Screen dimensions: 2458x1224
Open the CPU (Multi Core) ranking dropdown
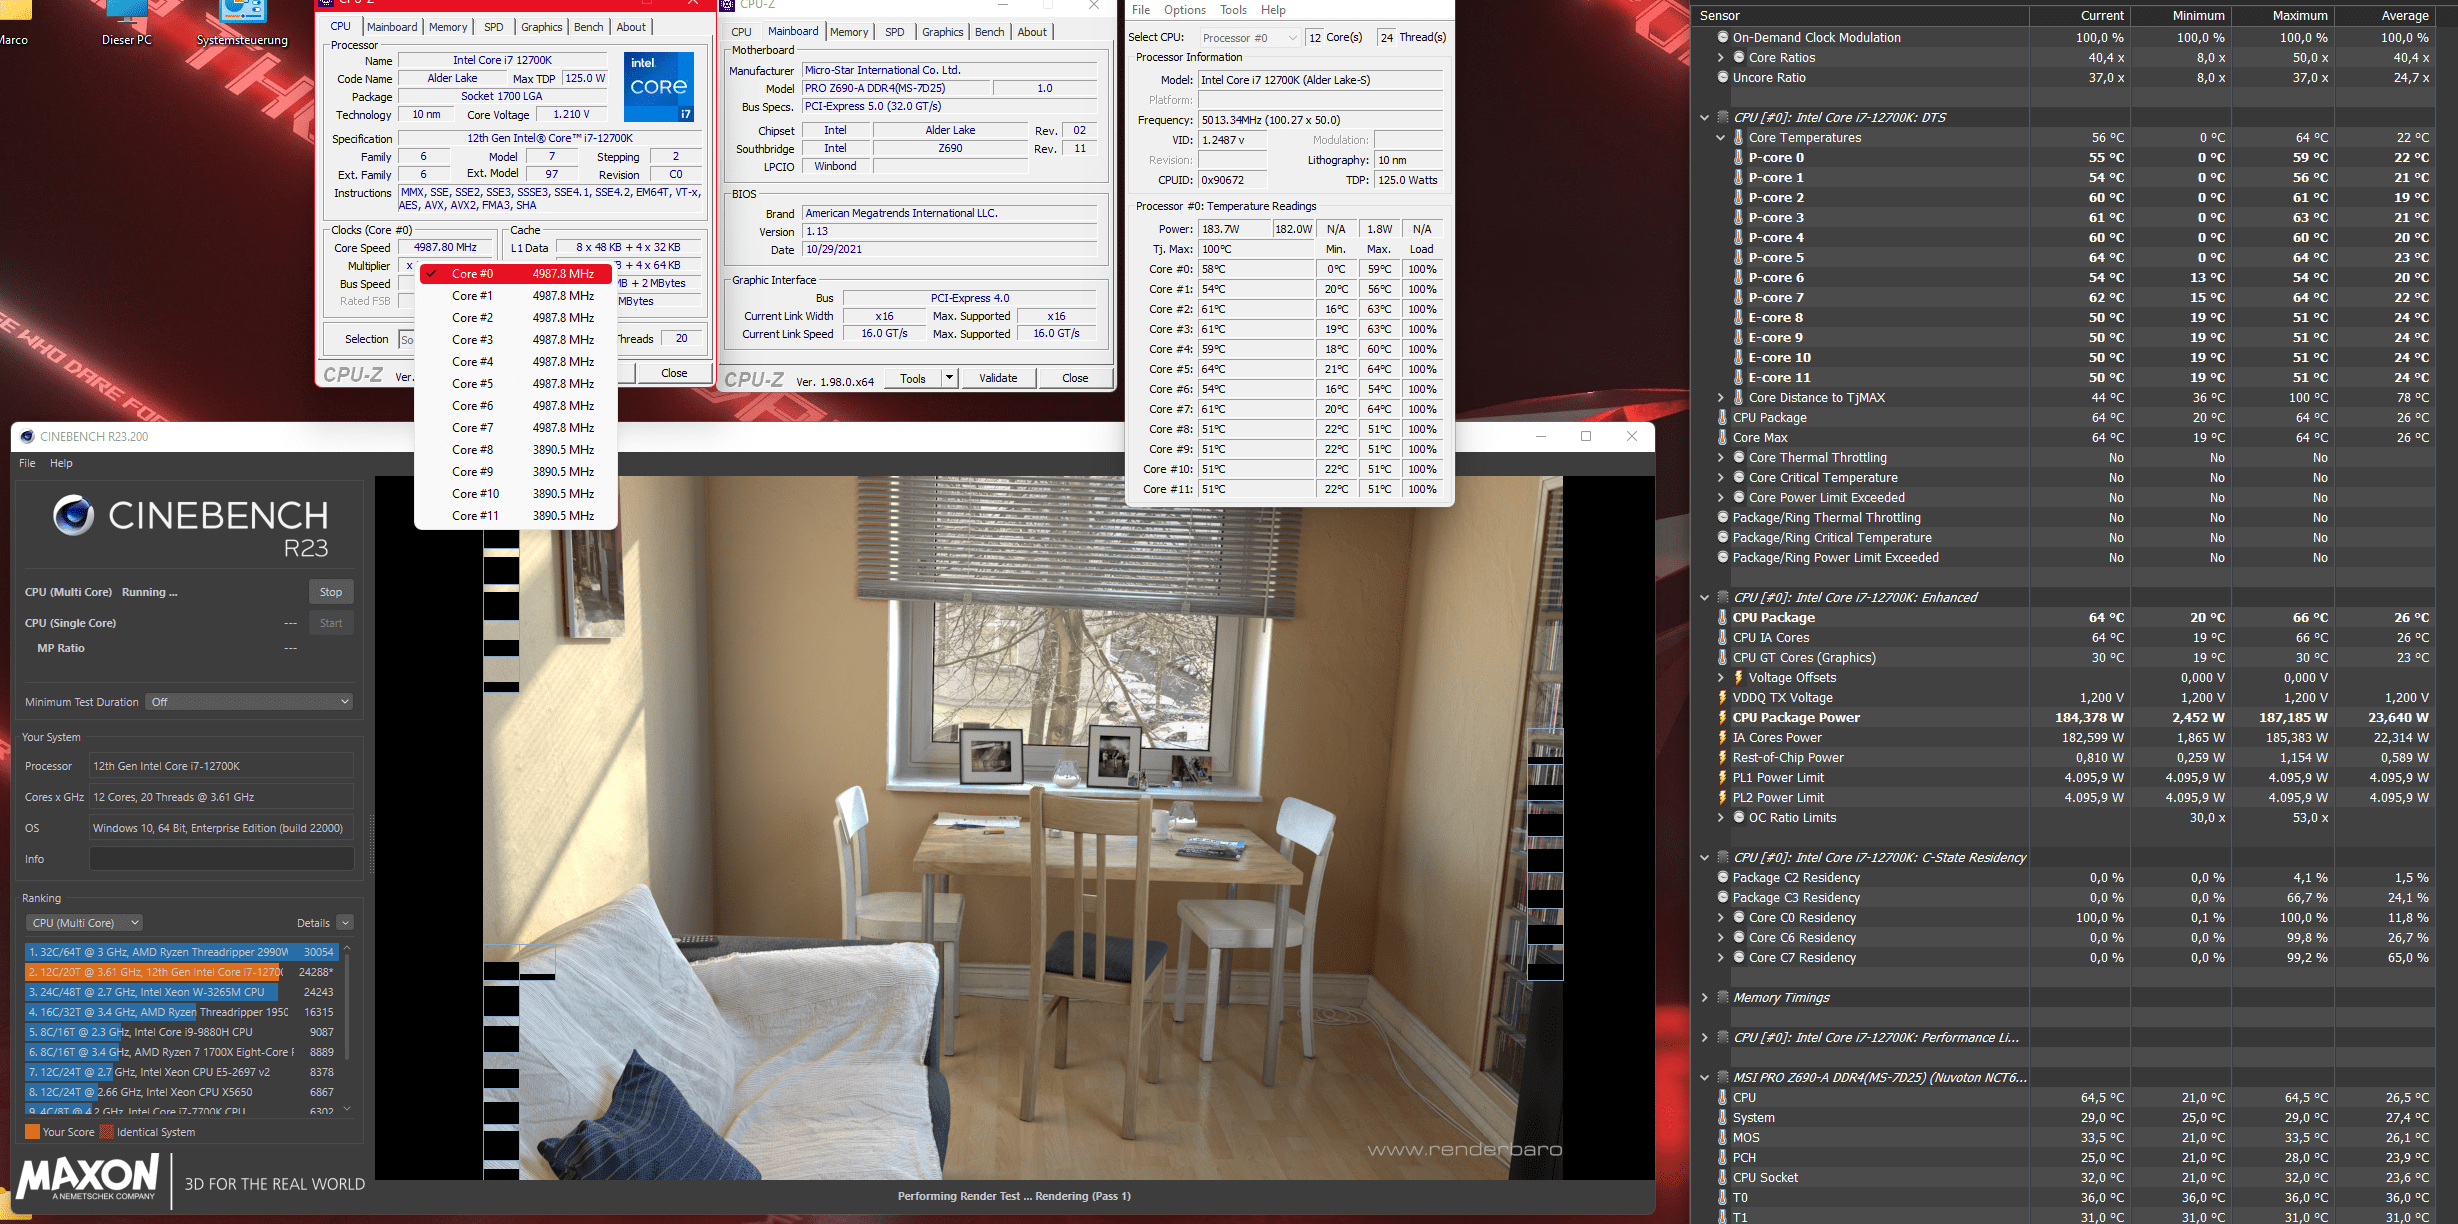point(84,923)
